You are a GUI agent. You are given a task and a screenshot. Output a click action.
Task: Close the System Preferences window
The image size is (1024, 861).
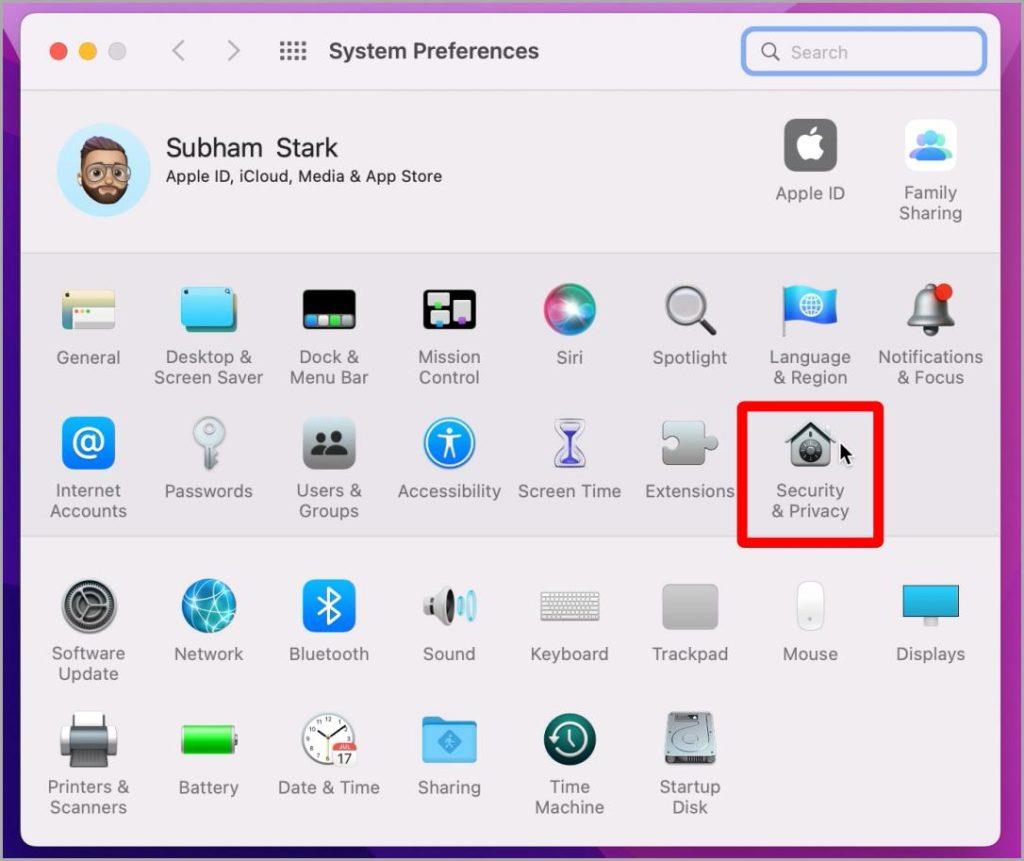click(59, 51)
